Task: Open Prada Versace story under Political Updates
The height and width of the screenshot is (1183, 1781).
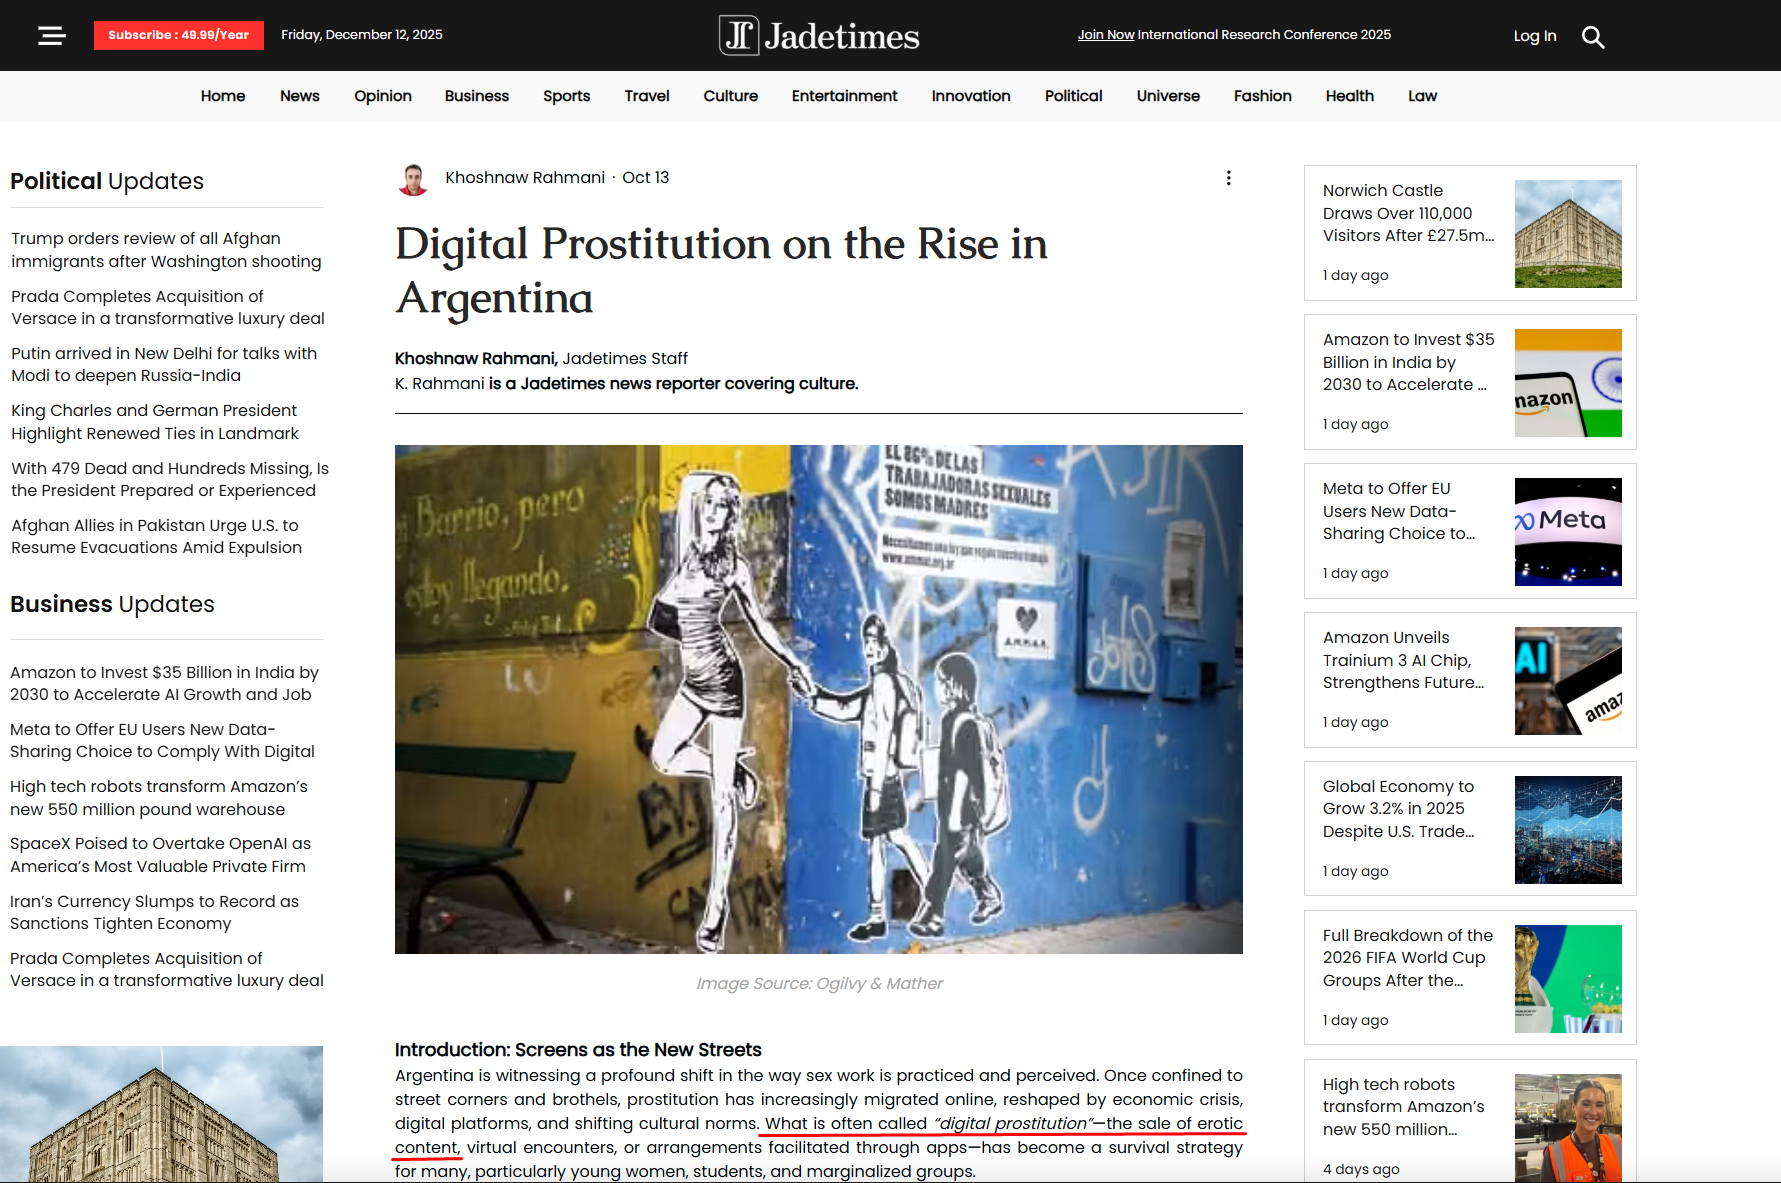Action: (x=168, y=307)
